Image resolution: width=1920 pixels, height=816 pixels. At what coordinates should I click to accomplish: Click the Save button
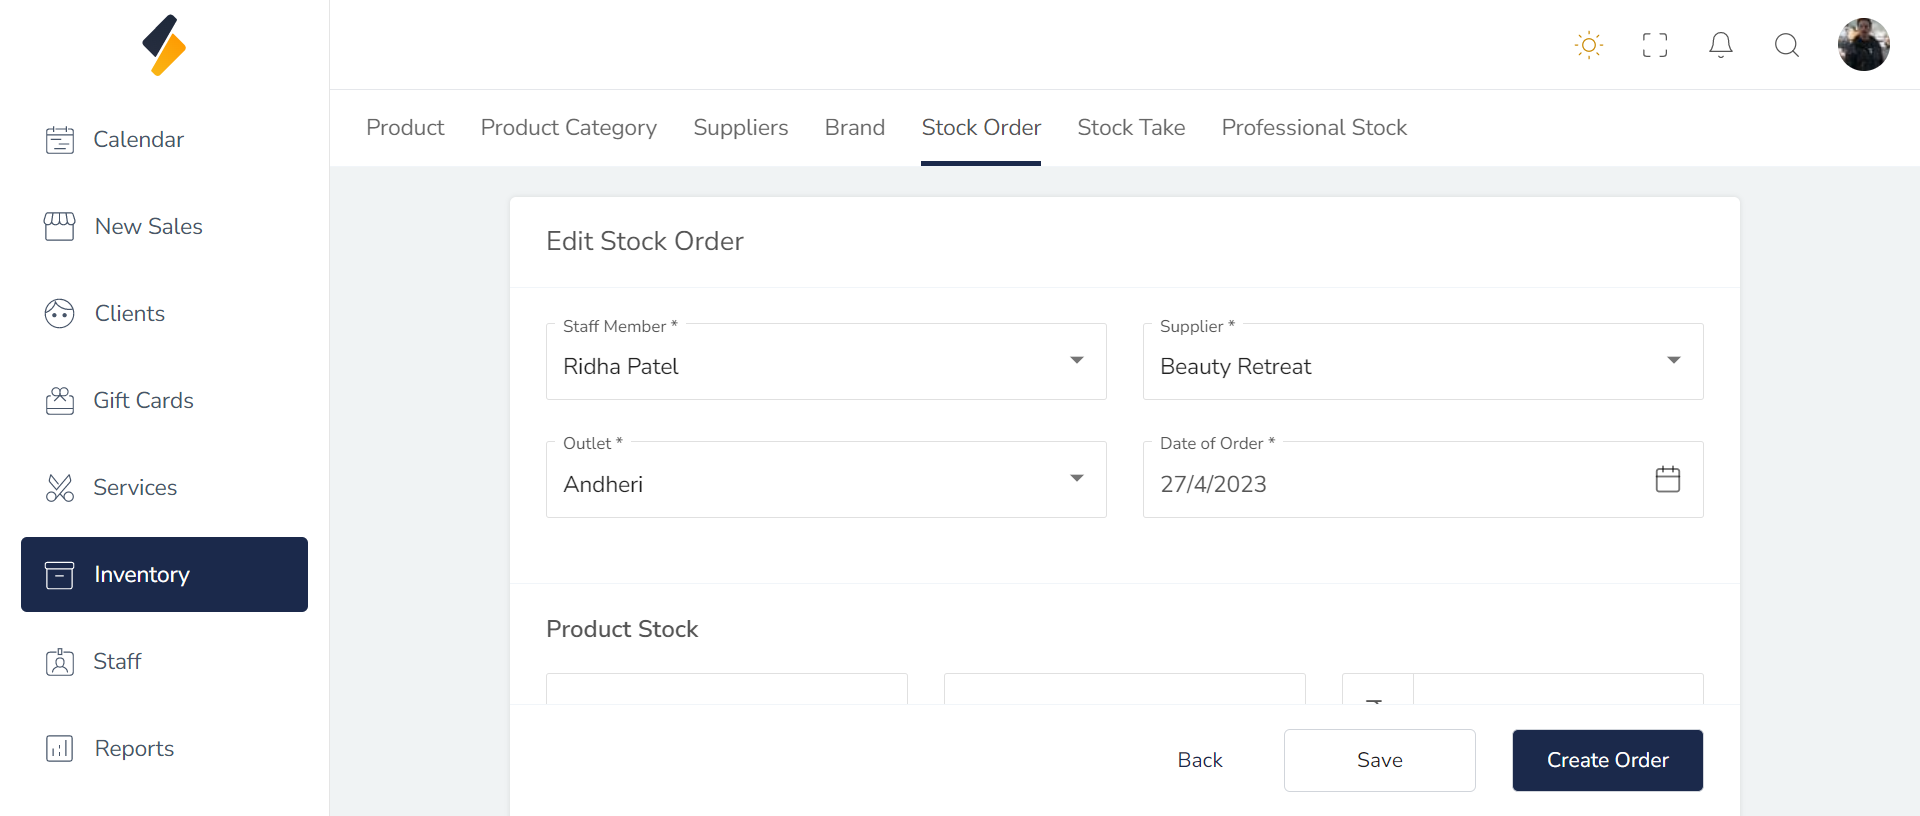coord(1379,760)
